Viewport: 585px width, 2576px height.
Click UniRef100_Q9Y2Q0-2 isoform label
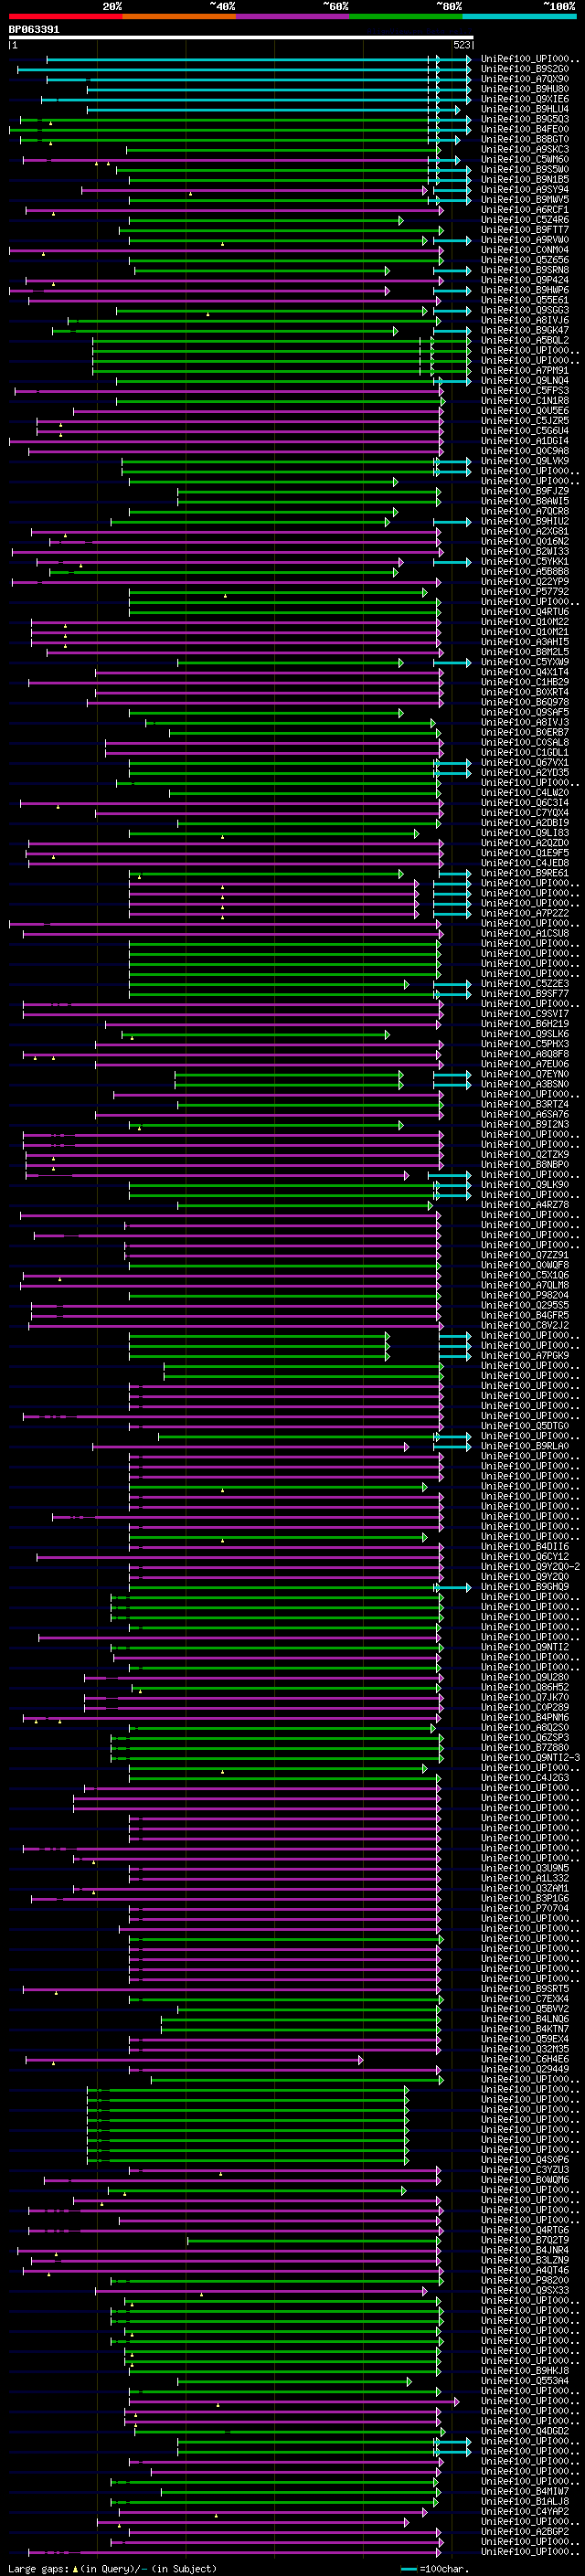[531, 1567]
